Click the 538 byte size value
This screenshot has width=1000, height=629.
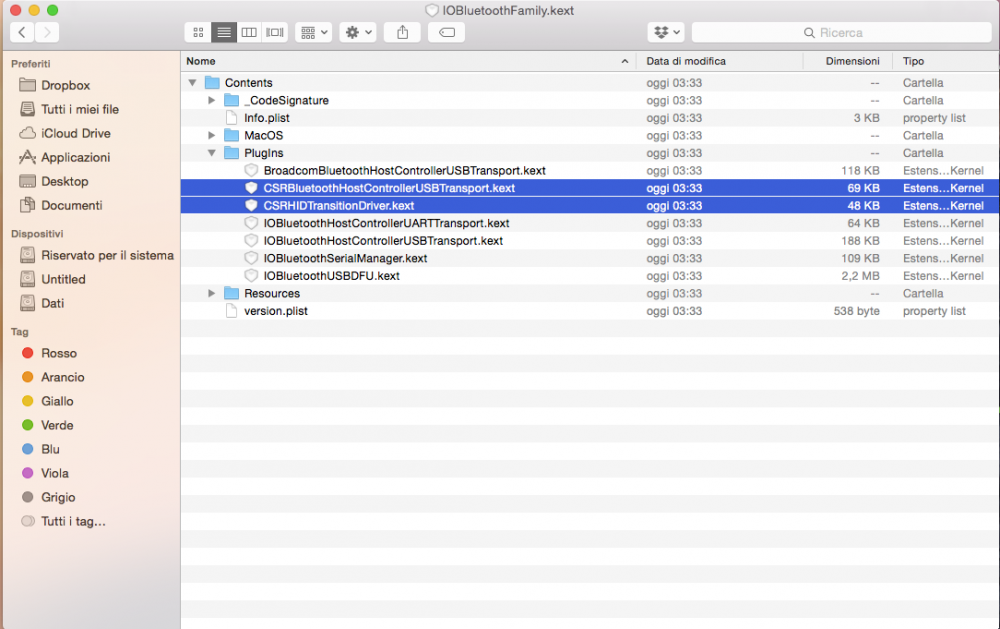click(x=857, y=311)
